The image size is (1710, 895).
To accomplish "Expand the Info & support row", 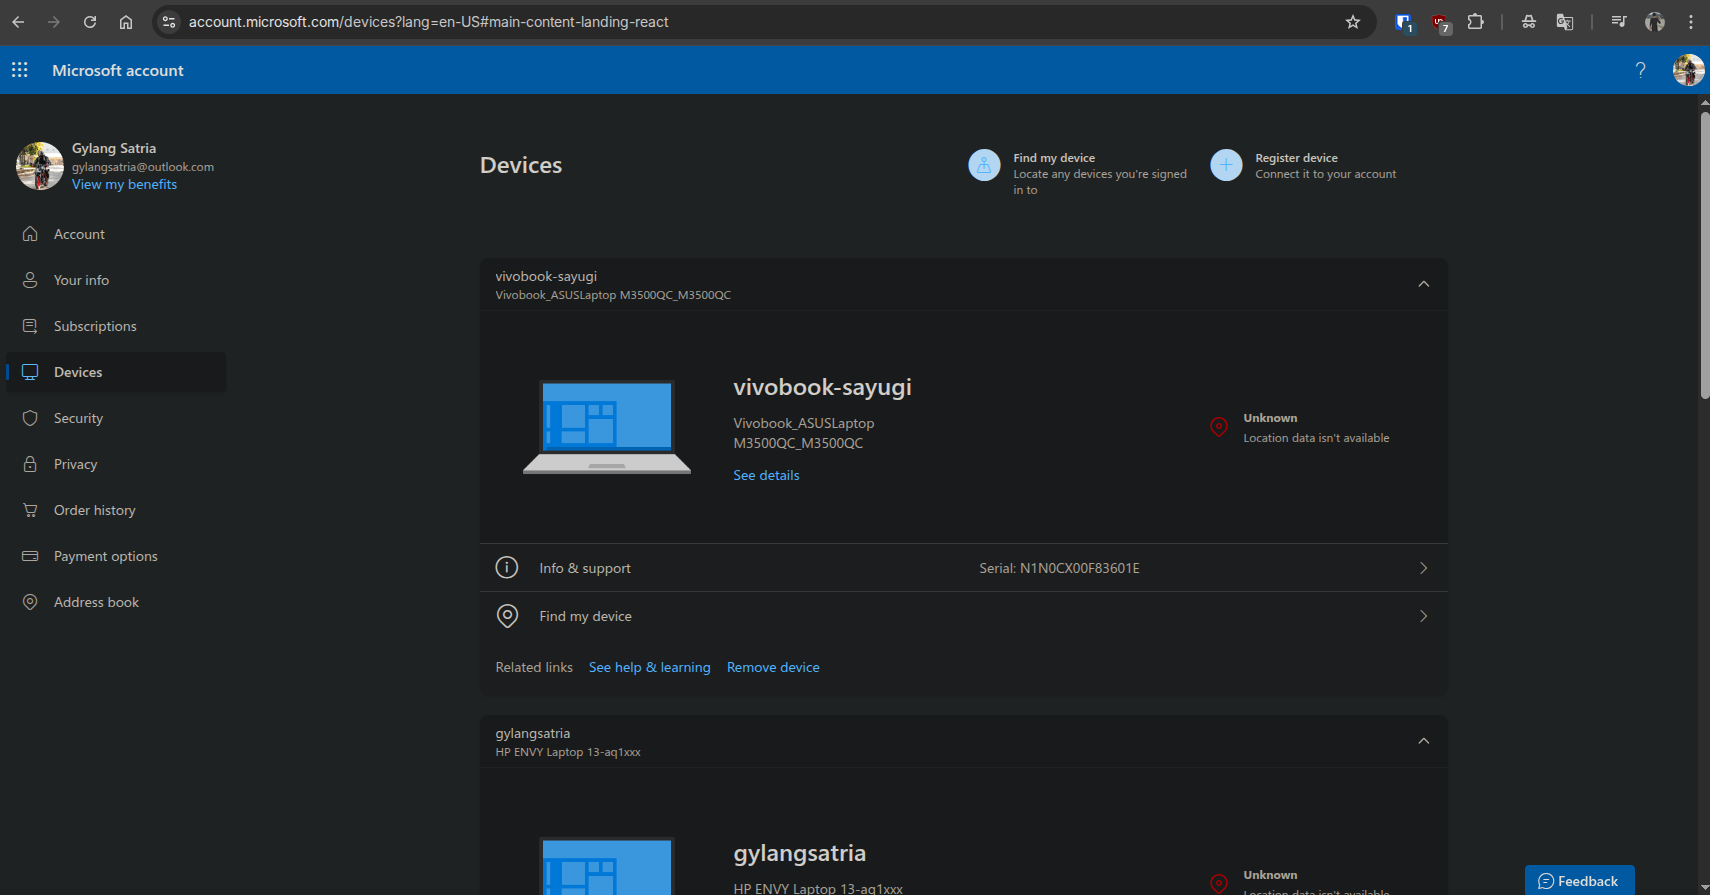I will pos(1423,568).
